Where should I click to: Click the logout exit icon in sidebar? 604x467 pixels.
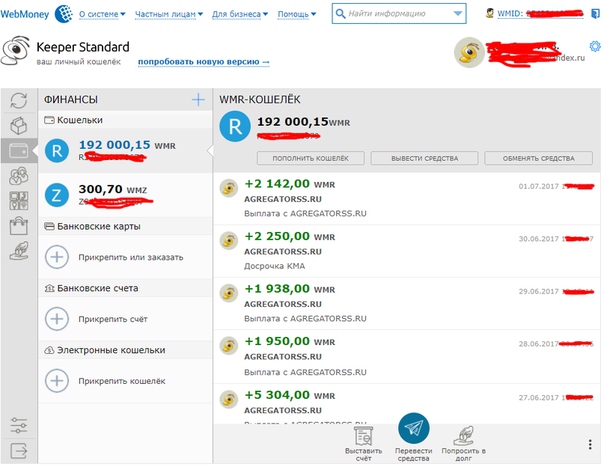[x=18, y=450]
